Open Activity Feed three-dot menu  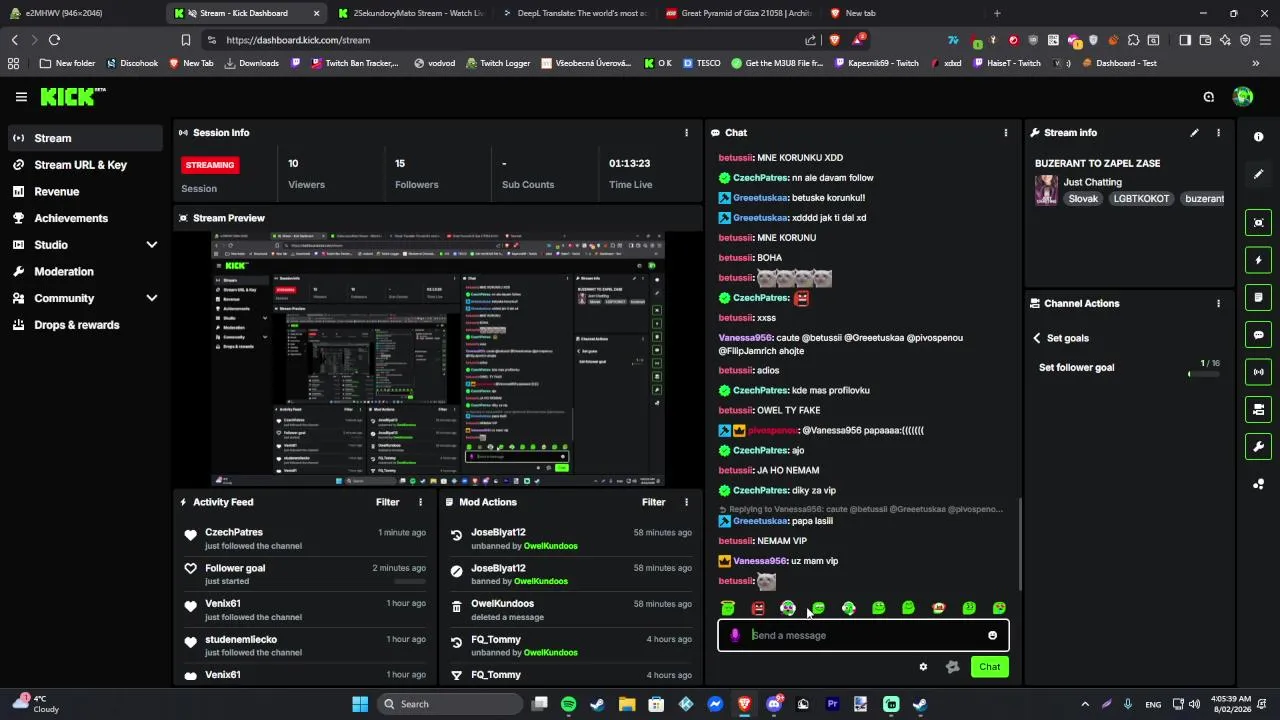coord(420,502)
